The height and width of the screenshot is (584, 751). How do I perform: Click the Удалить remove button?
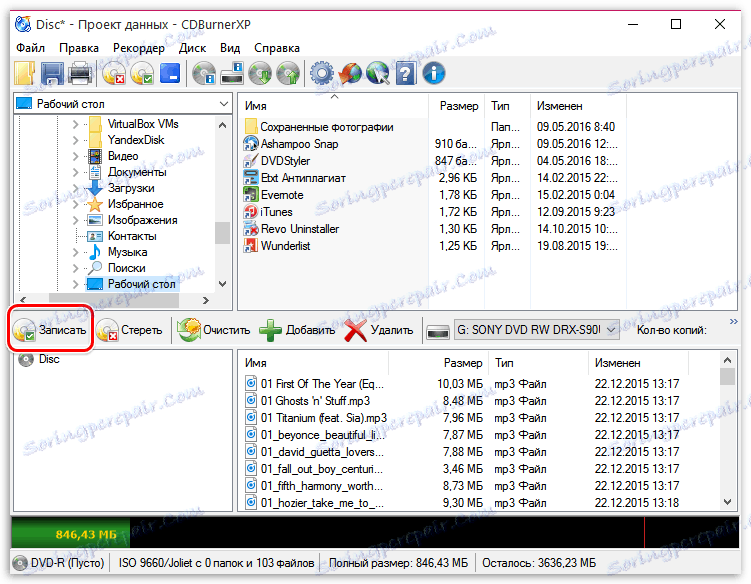click(379, 330)
